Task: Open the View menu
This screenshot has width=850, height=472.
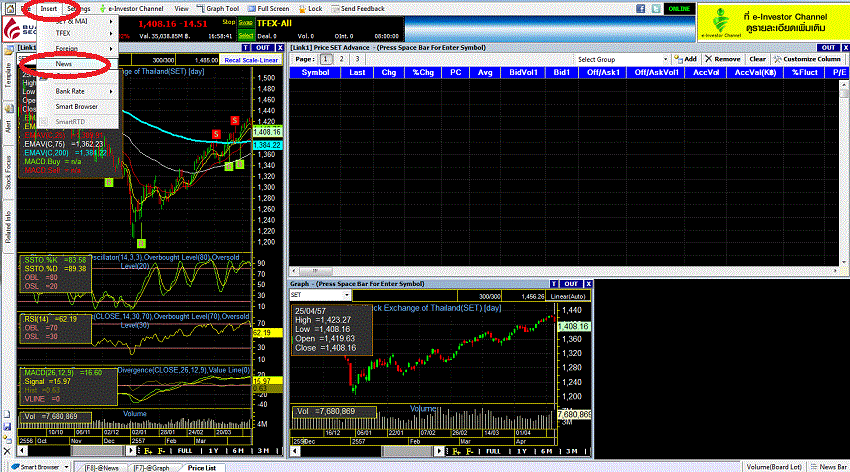Action: click(182, 9)
